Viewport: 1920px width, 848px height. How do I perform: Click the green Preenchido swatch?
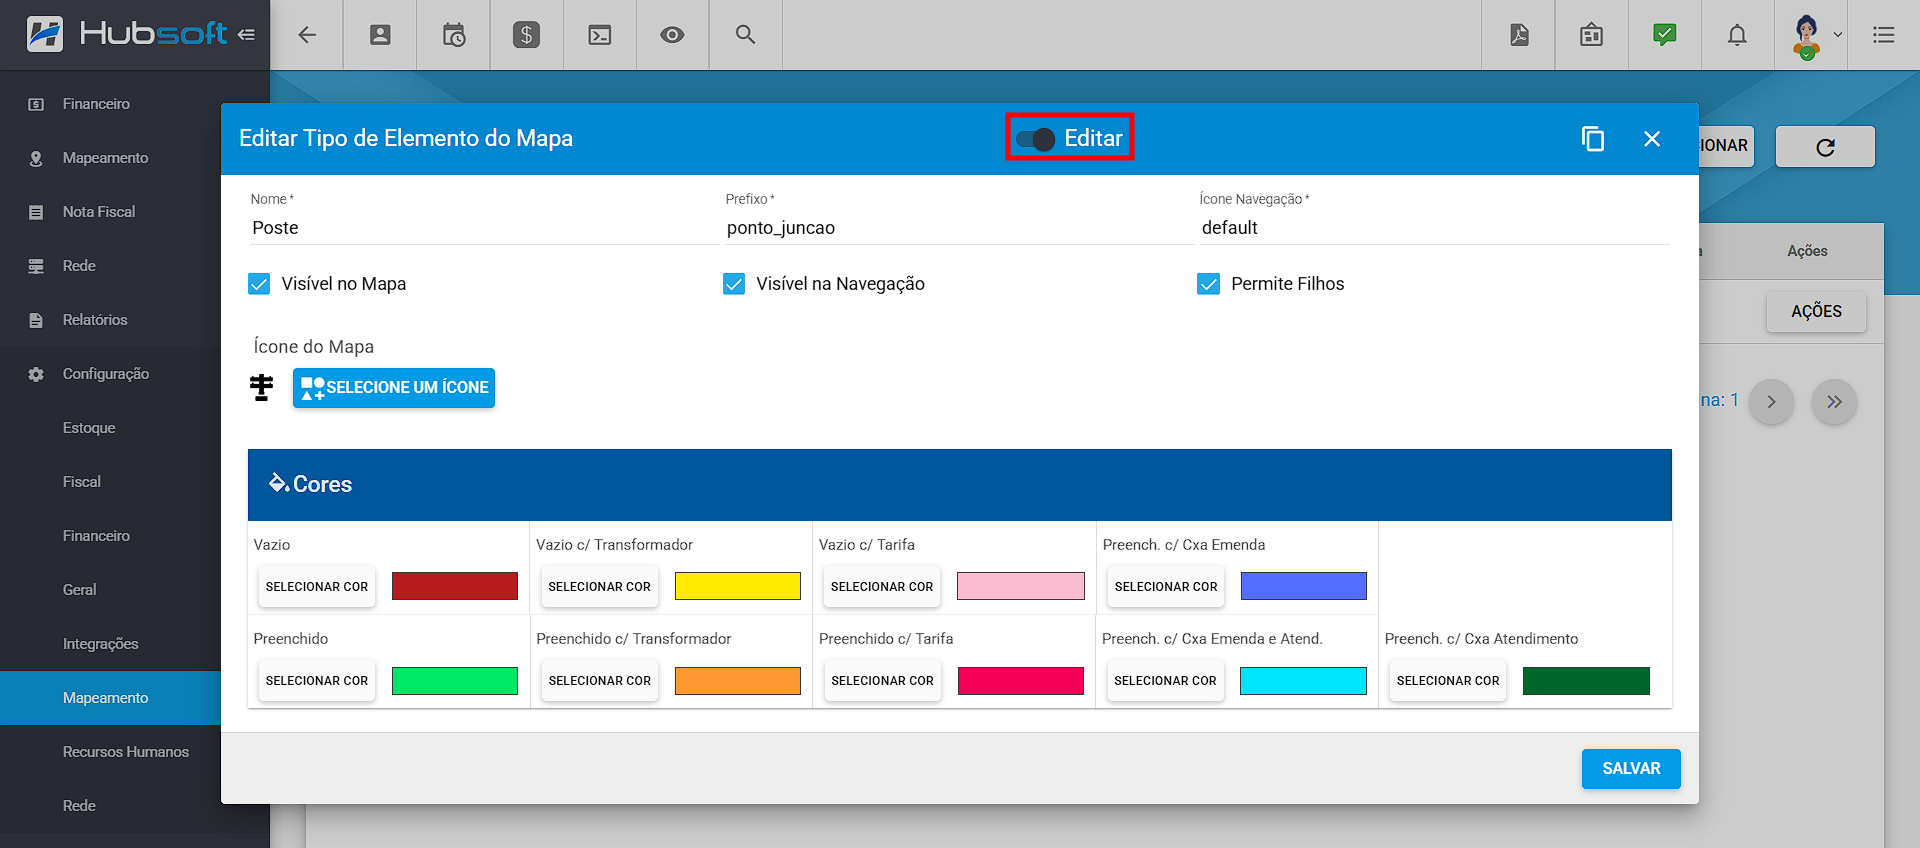(x=455, y=681)
